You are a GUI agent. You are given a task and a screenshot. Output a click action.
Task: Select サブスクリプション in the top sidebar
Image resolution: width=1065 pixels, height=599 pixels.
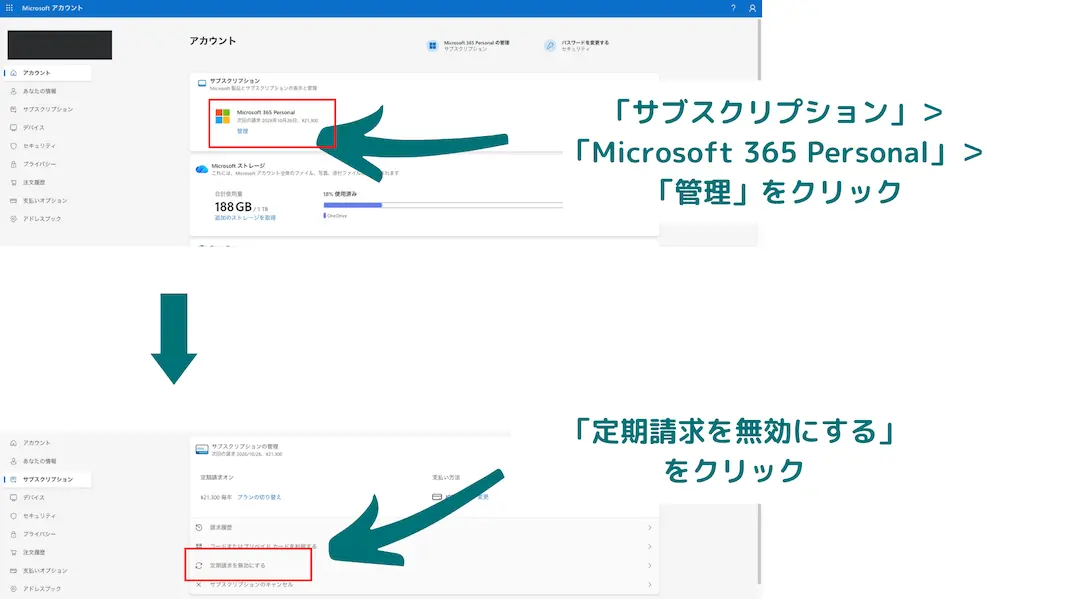(48, 109)
